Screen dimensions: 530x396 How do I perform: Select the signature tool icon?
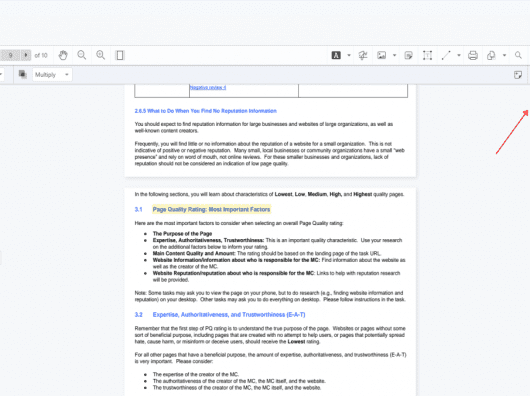pos(363,55)
